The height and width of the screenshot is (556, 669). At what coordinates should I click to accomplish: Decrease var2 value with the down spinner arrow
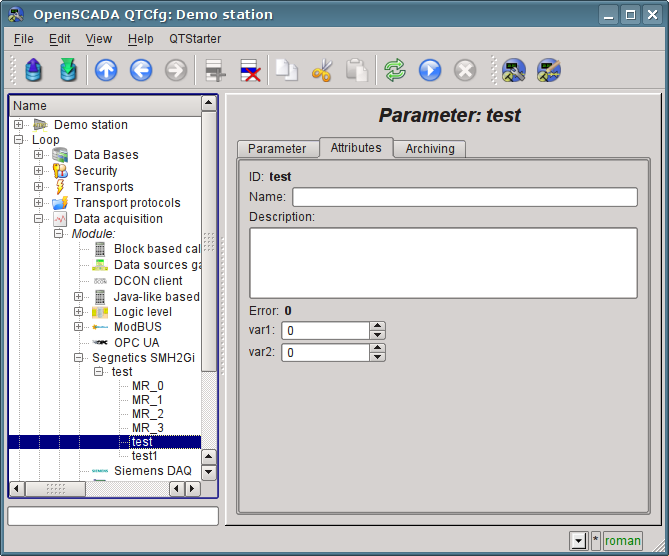pyautogui.click(x=377, y=357)
